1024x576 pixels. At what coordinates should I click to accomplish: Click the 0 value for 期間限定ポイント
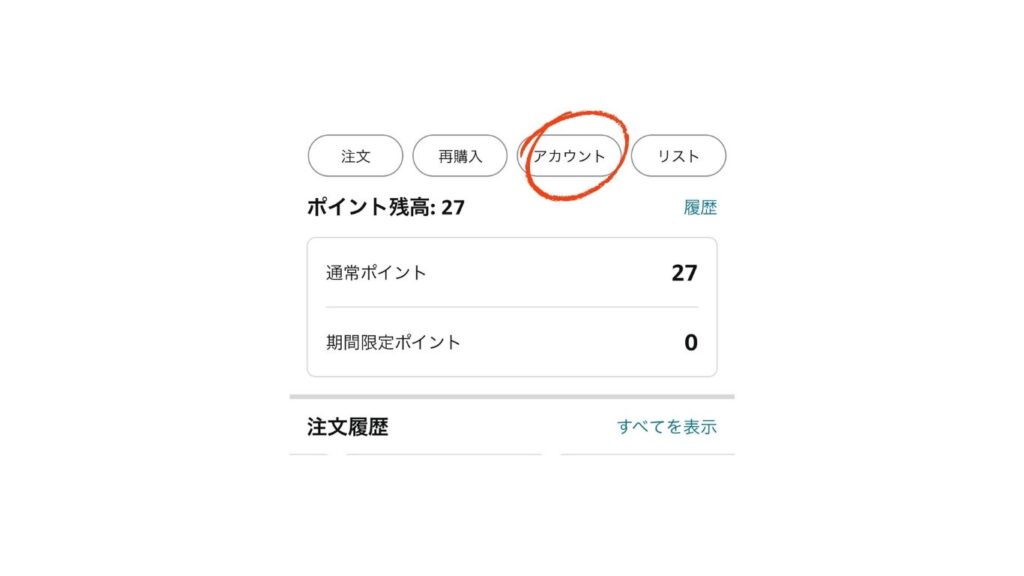pyautogui.click(x=691, y=342)
